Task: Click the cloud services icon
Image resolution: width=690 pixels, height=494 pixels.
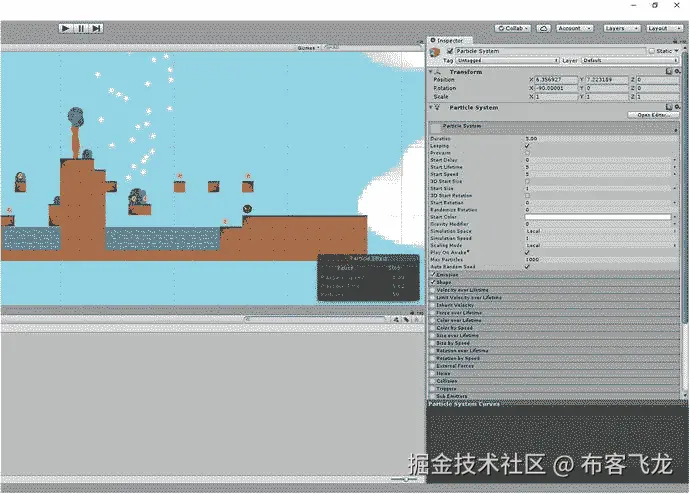Action: coord(543,28)
